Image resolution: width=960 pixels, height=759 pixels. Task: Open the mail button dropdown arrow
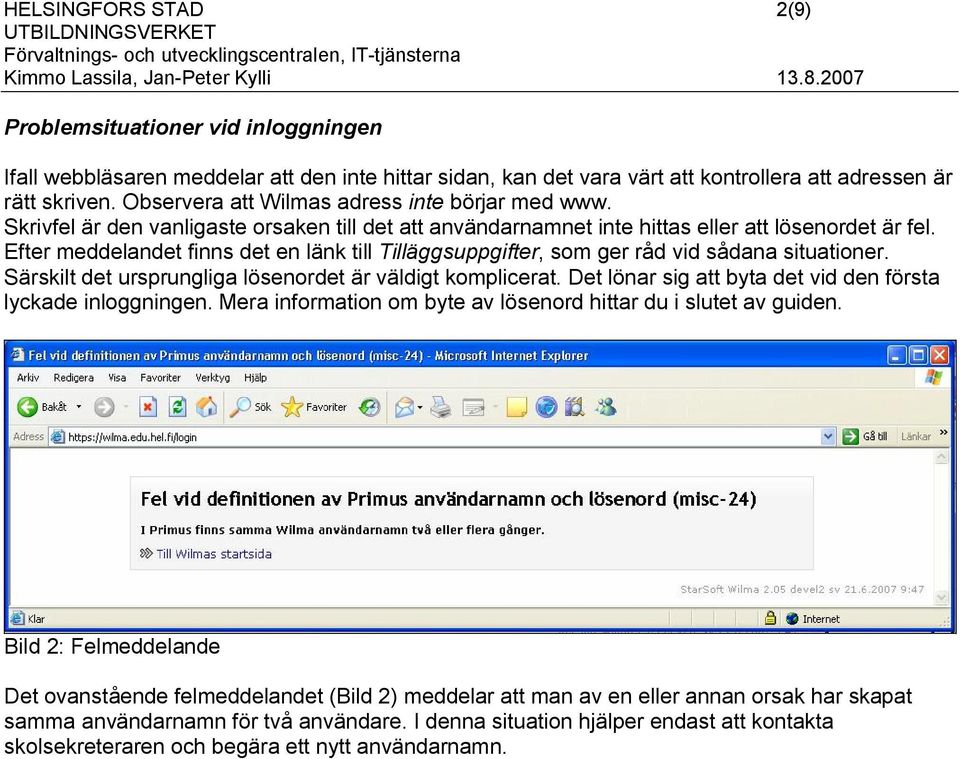[x=420, y=407]
